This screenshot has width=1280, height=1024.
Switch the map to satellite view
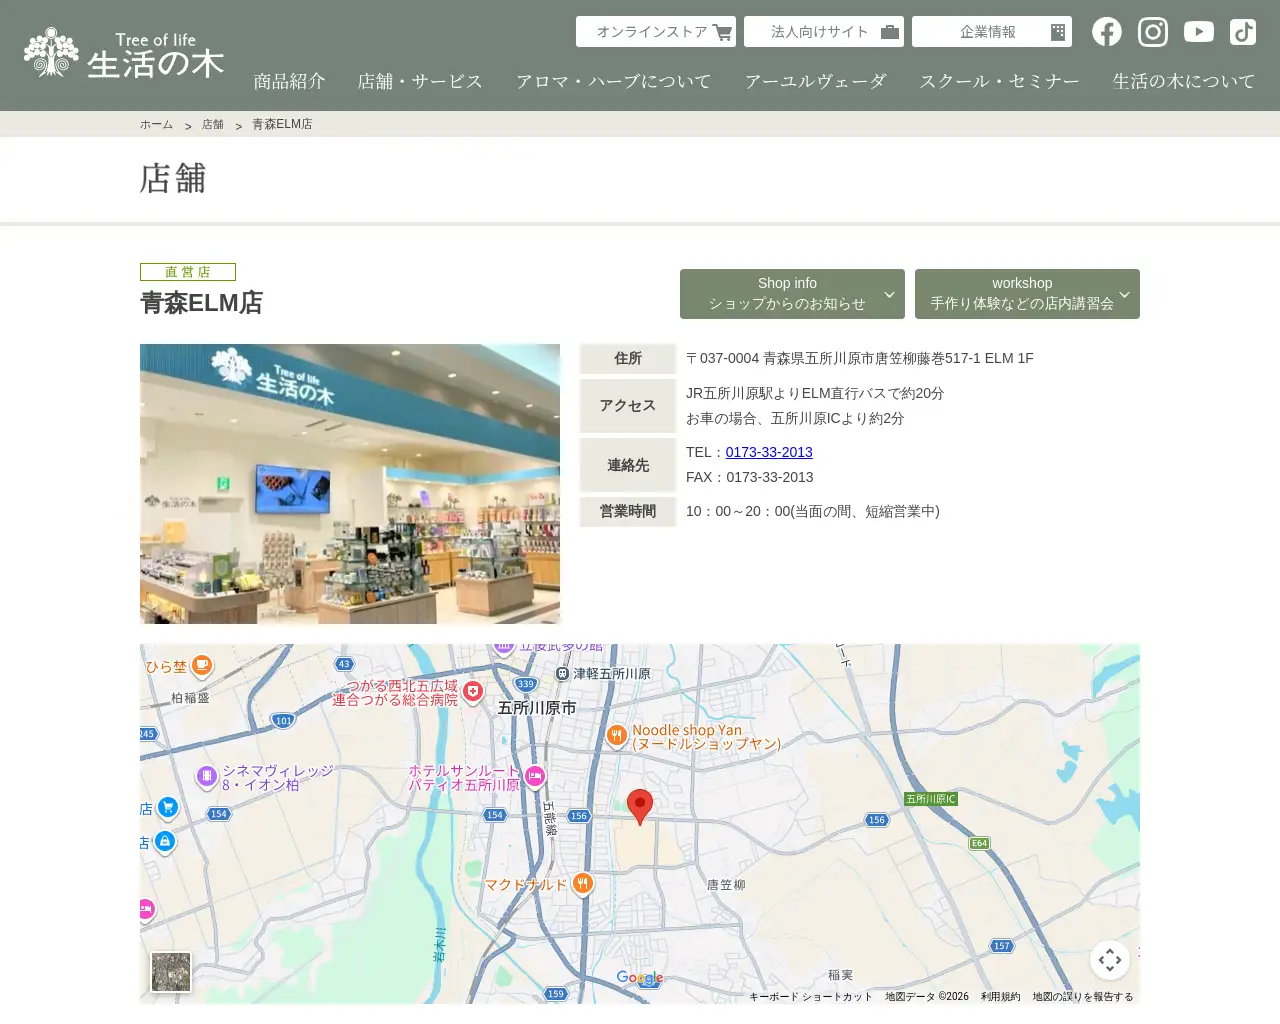pos(170,971)
